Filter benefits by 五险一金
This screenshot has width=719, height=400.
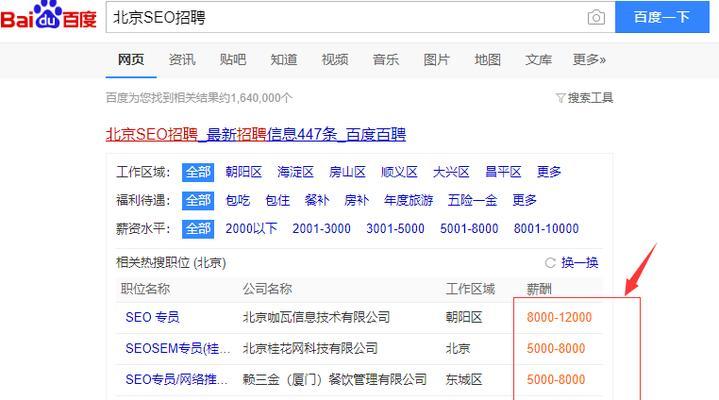tap(472, 200)
